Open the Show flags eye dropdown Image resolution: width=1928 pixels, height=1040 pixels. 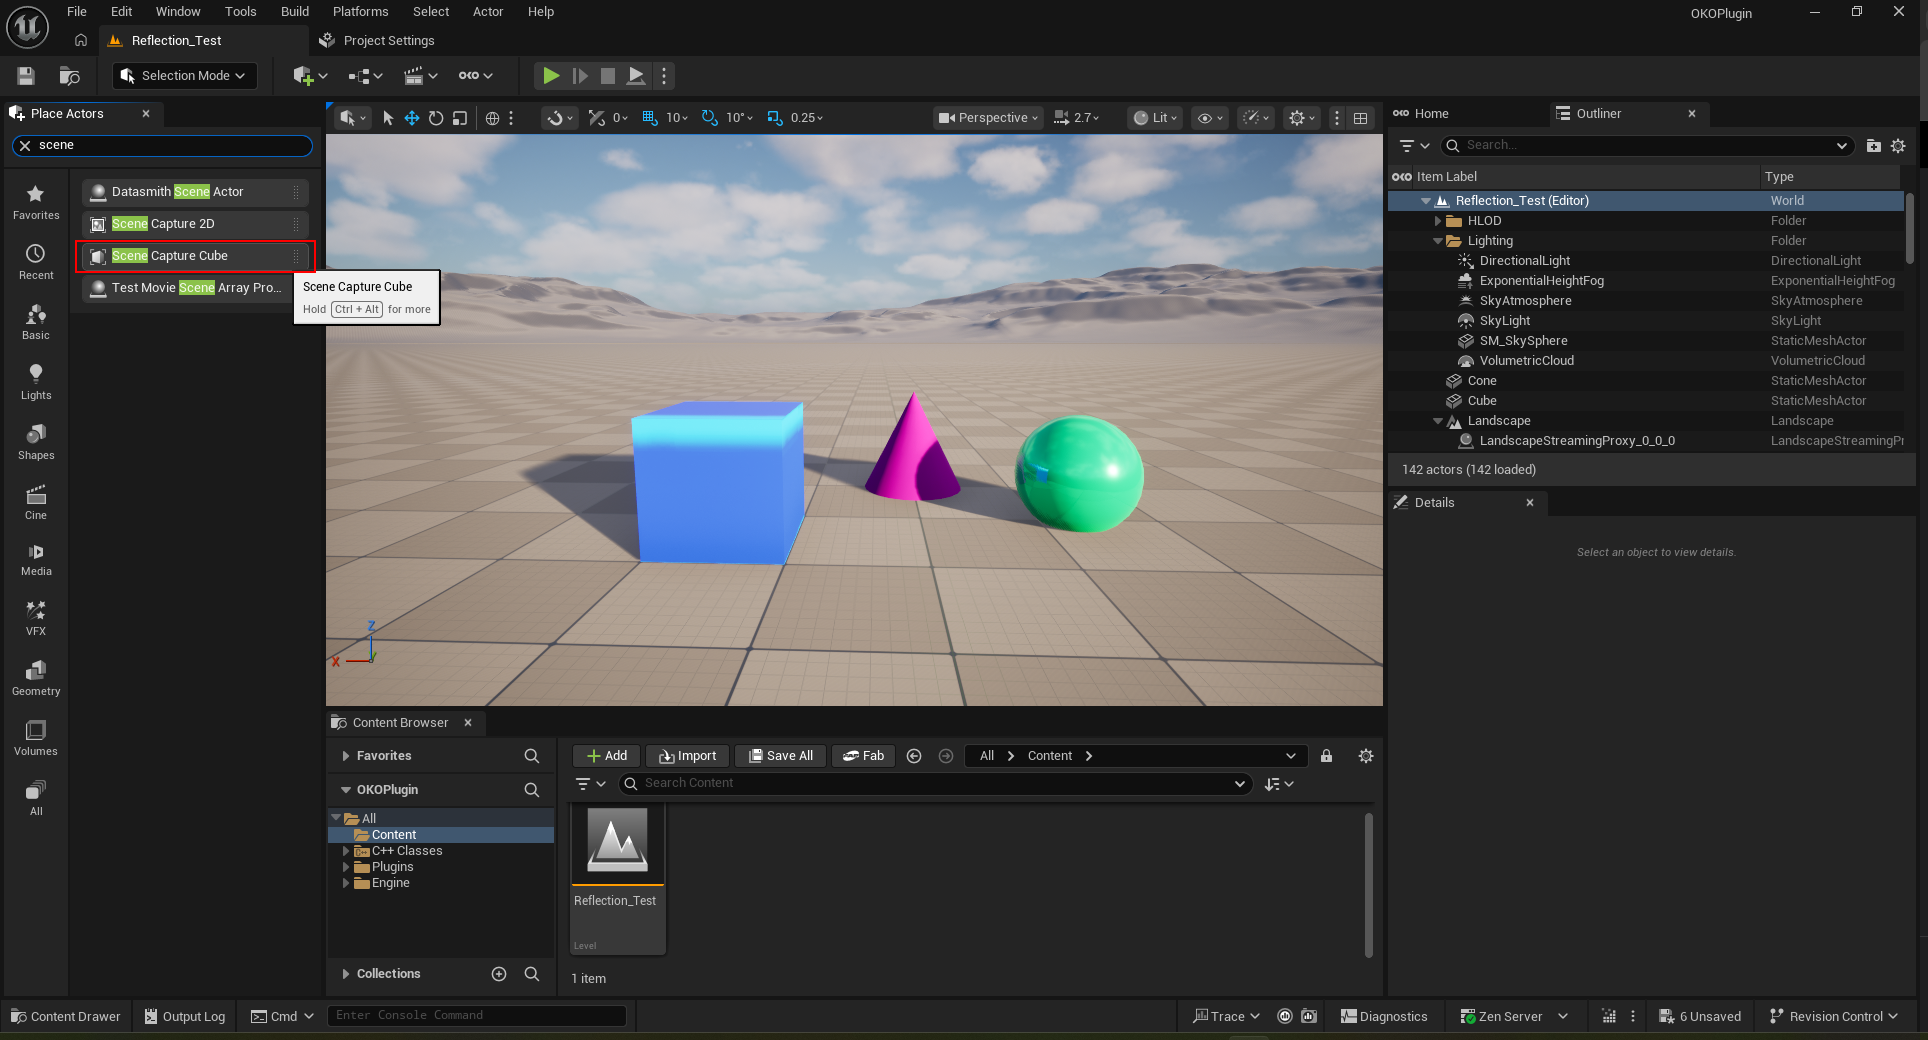point(1210,118)
